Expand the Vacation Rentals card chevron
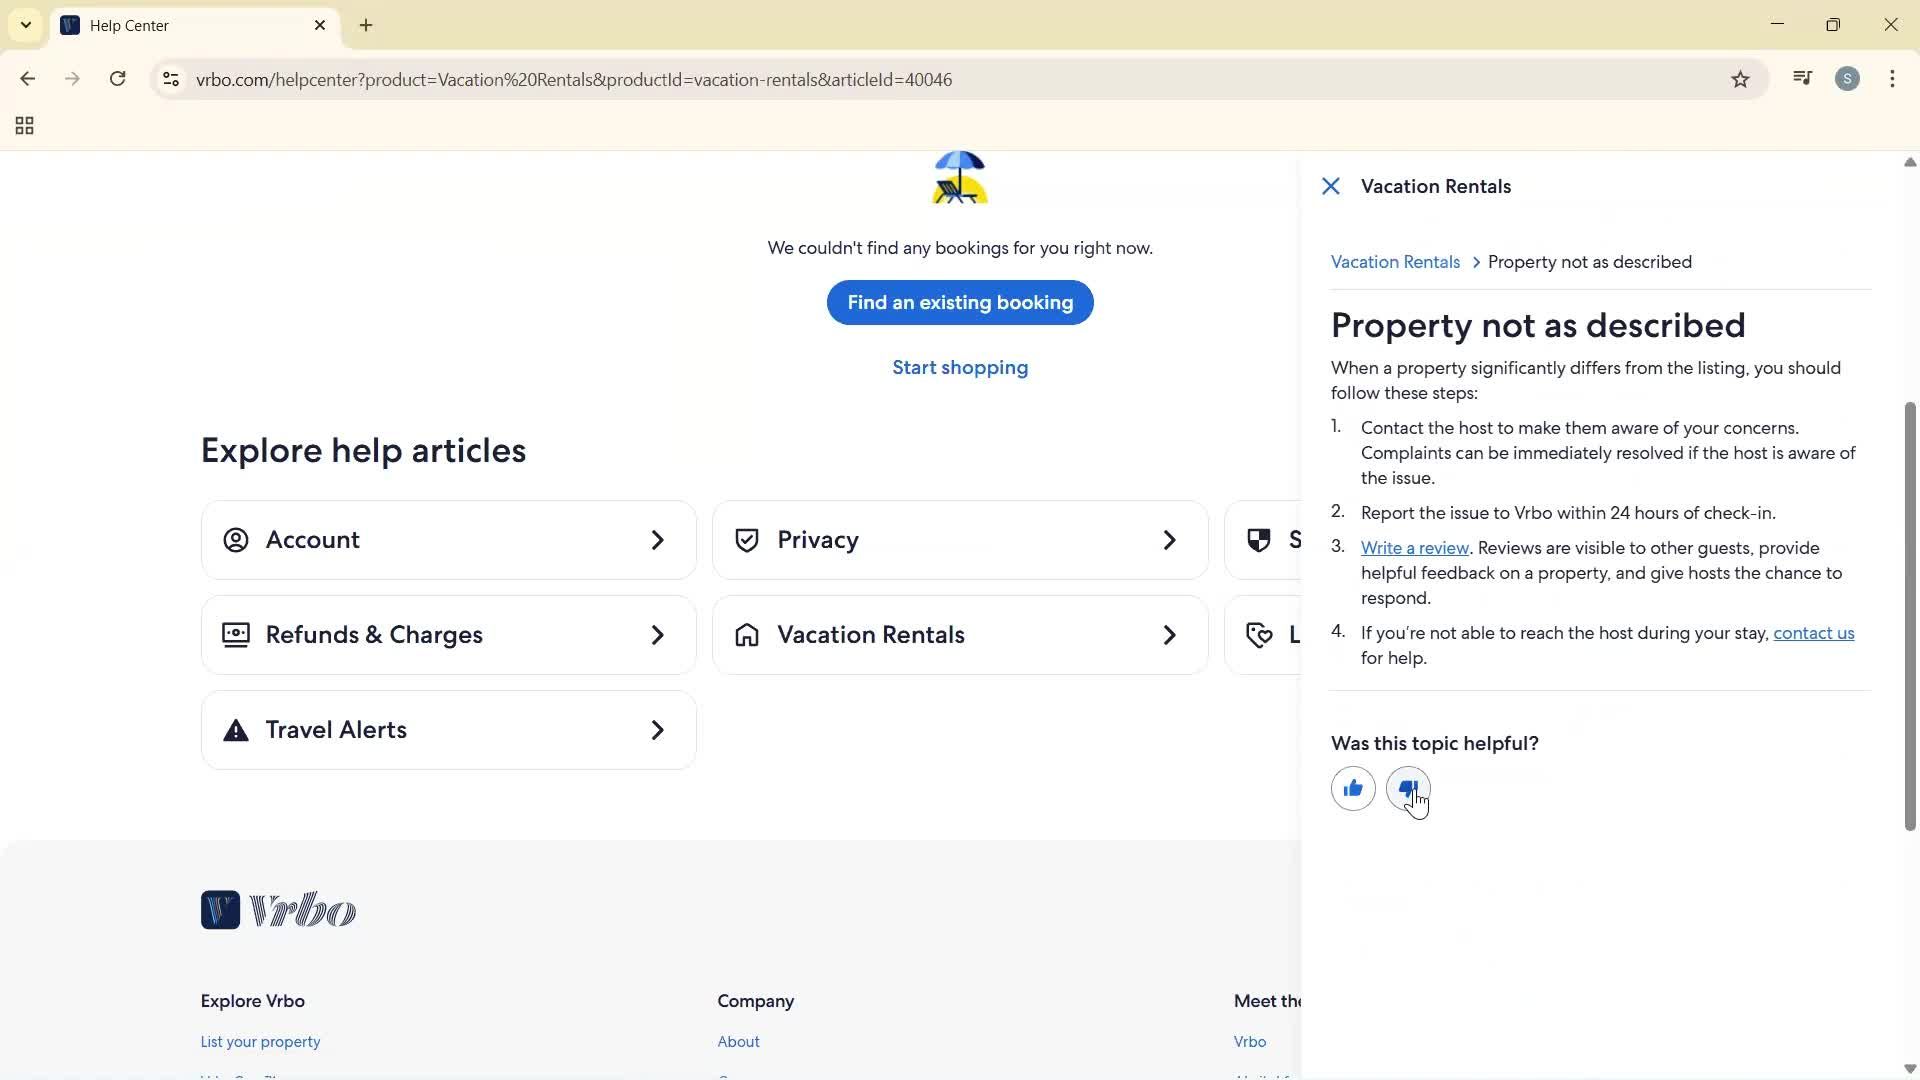Image resolution: width=1920 pixels, height=1080 pixels. tap(1168, 634)
